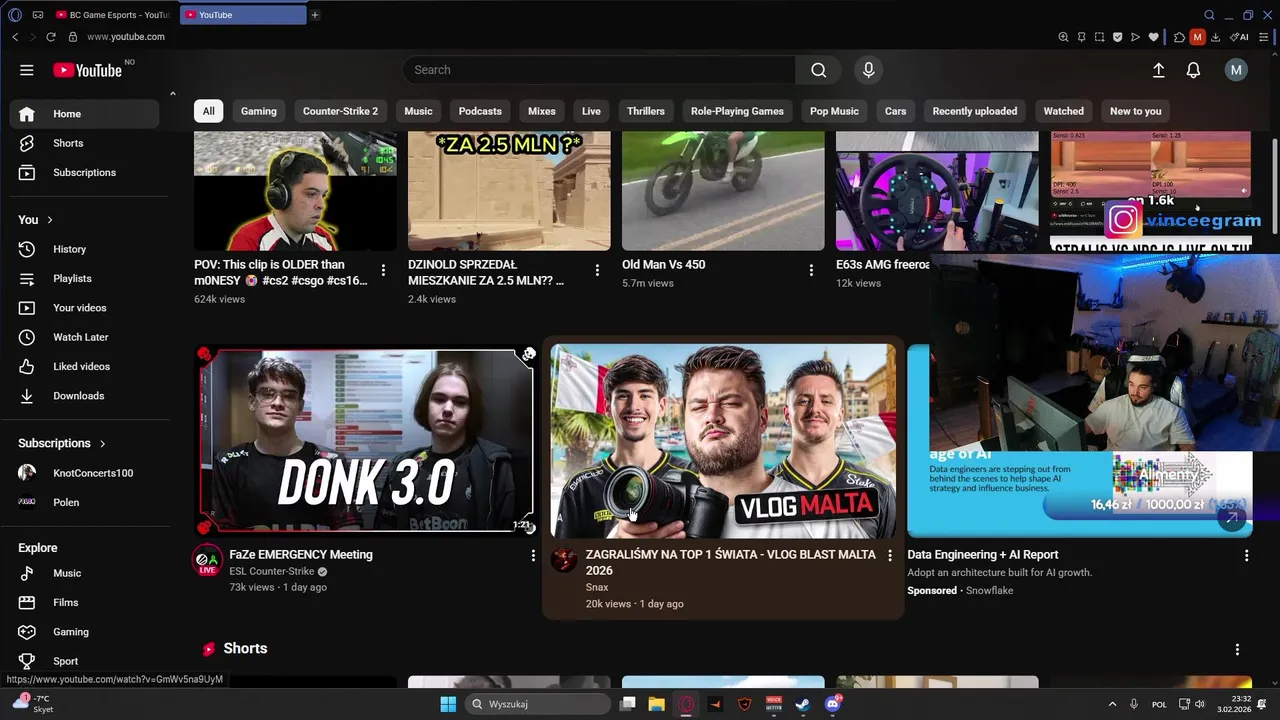Open options menu for Old Man Vs 450
Viewport: 1280px width, 720px height.
[811, 270]
